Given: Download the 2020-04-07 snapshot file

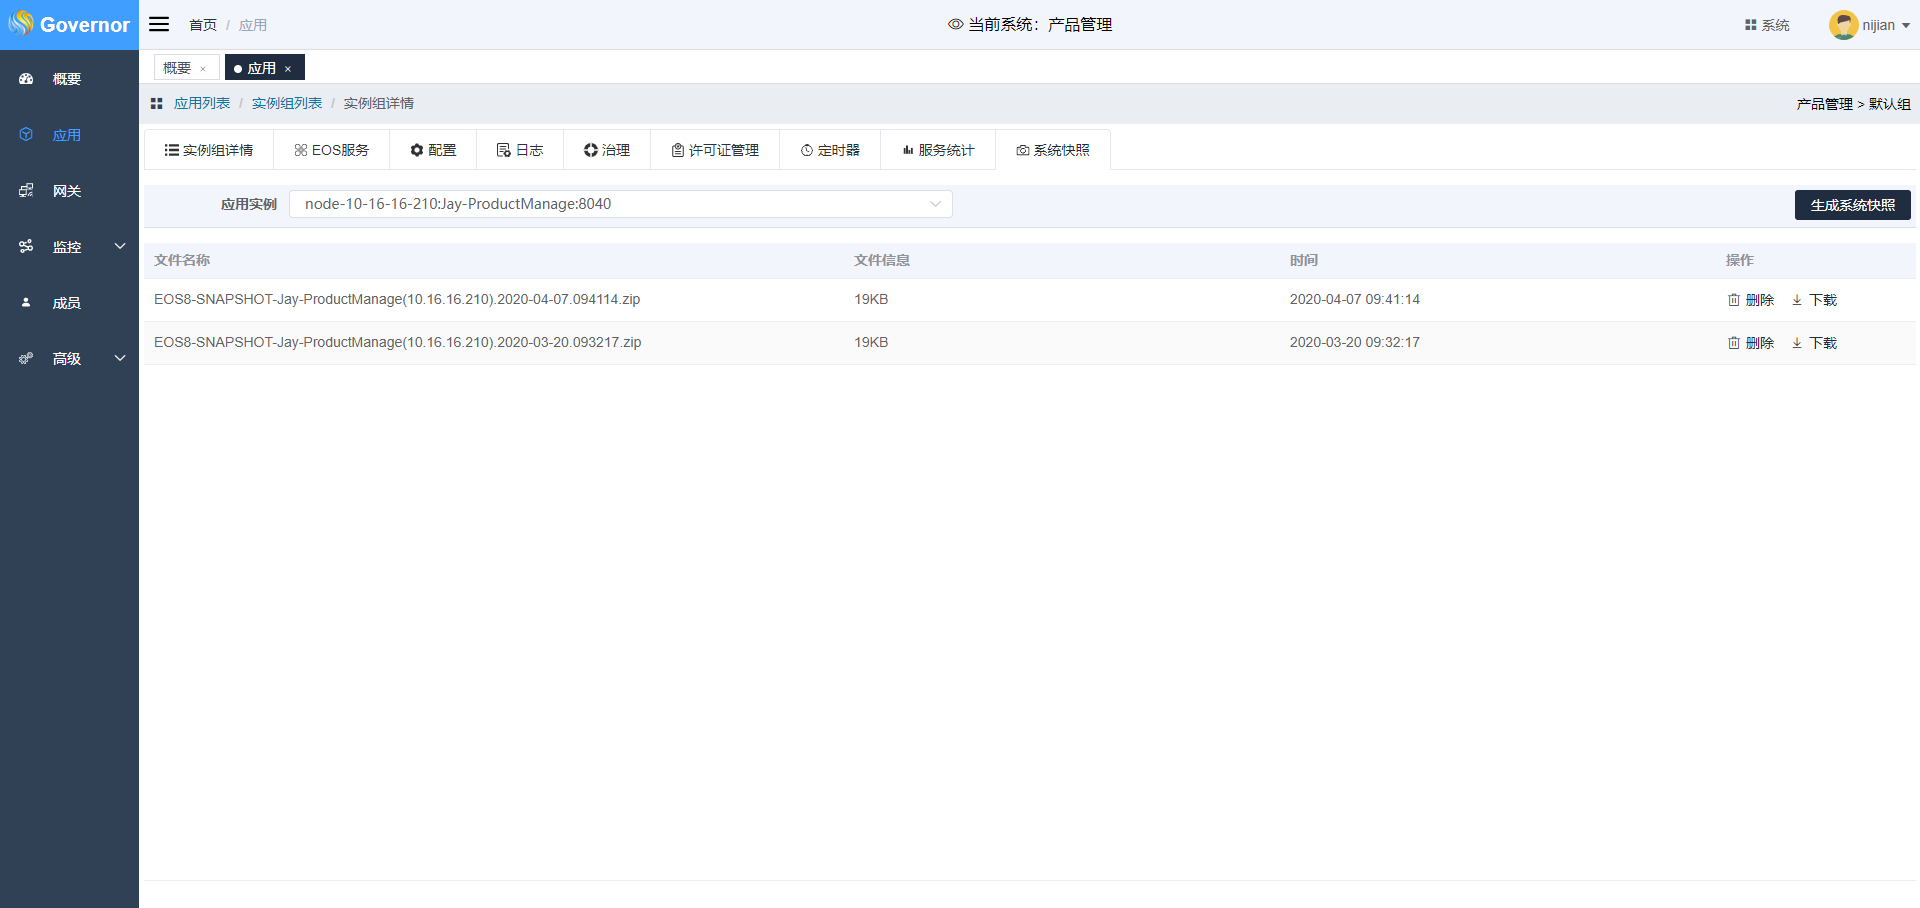Looking at the screenshot, I should coord(1814,300).
